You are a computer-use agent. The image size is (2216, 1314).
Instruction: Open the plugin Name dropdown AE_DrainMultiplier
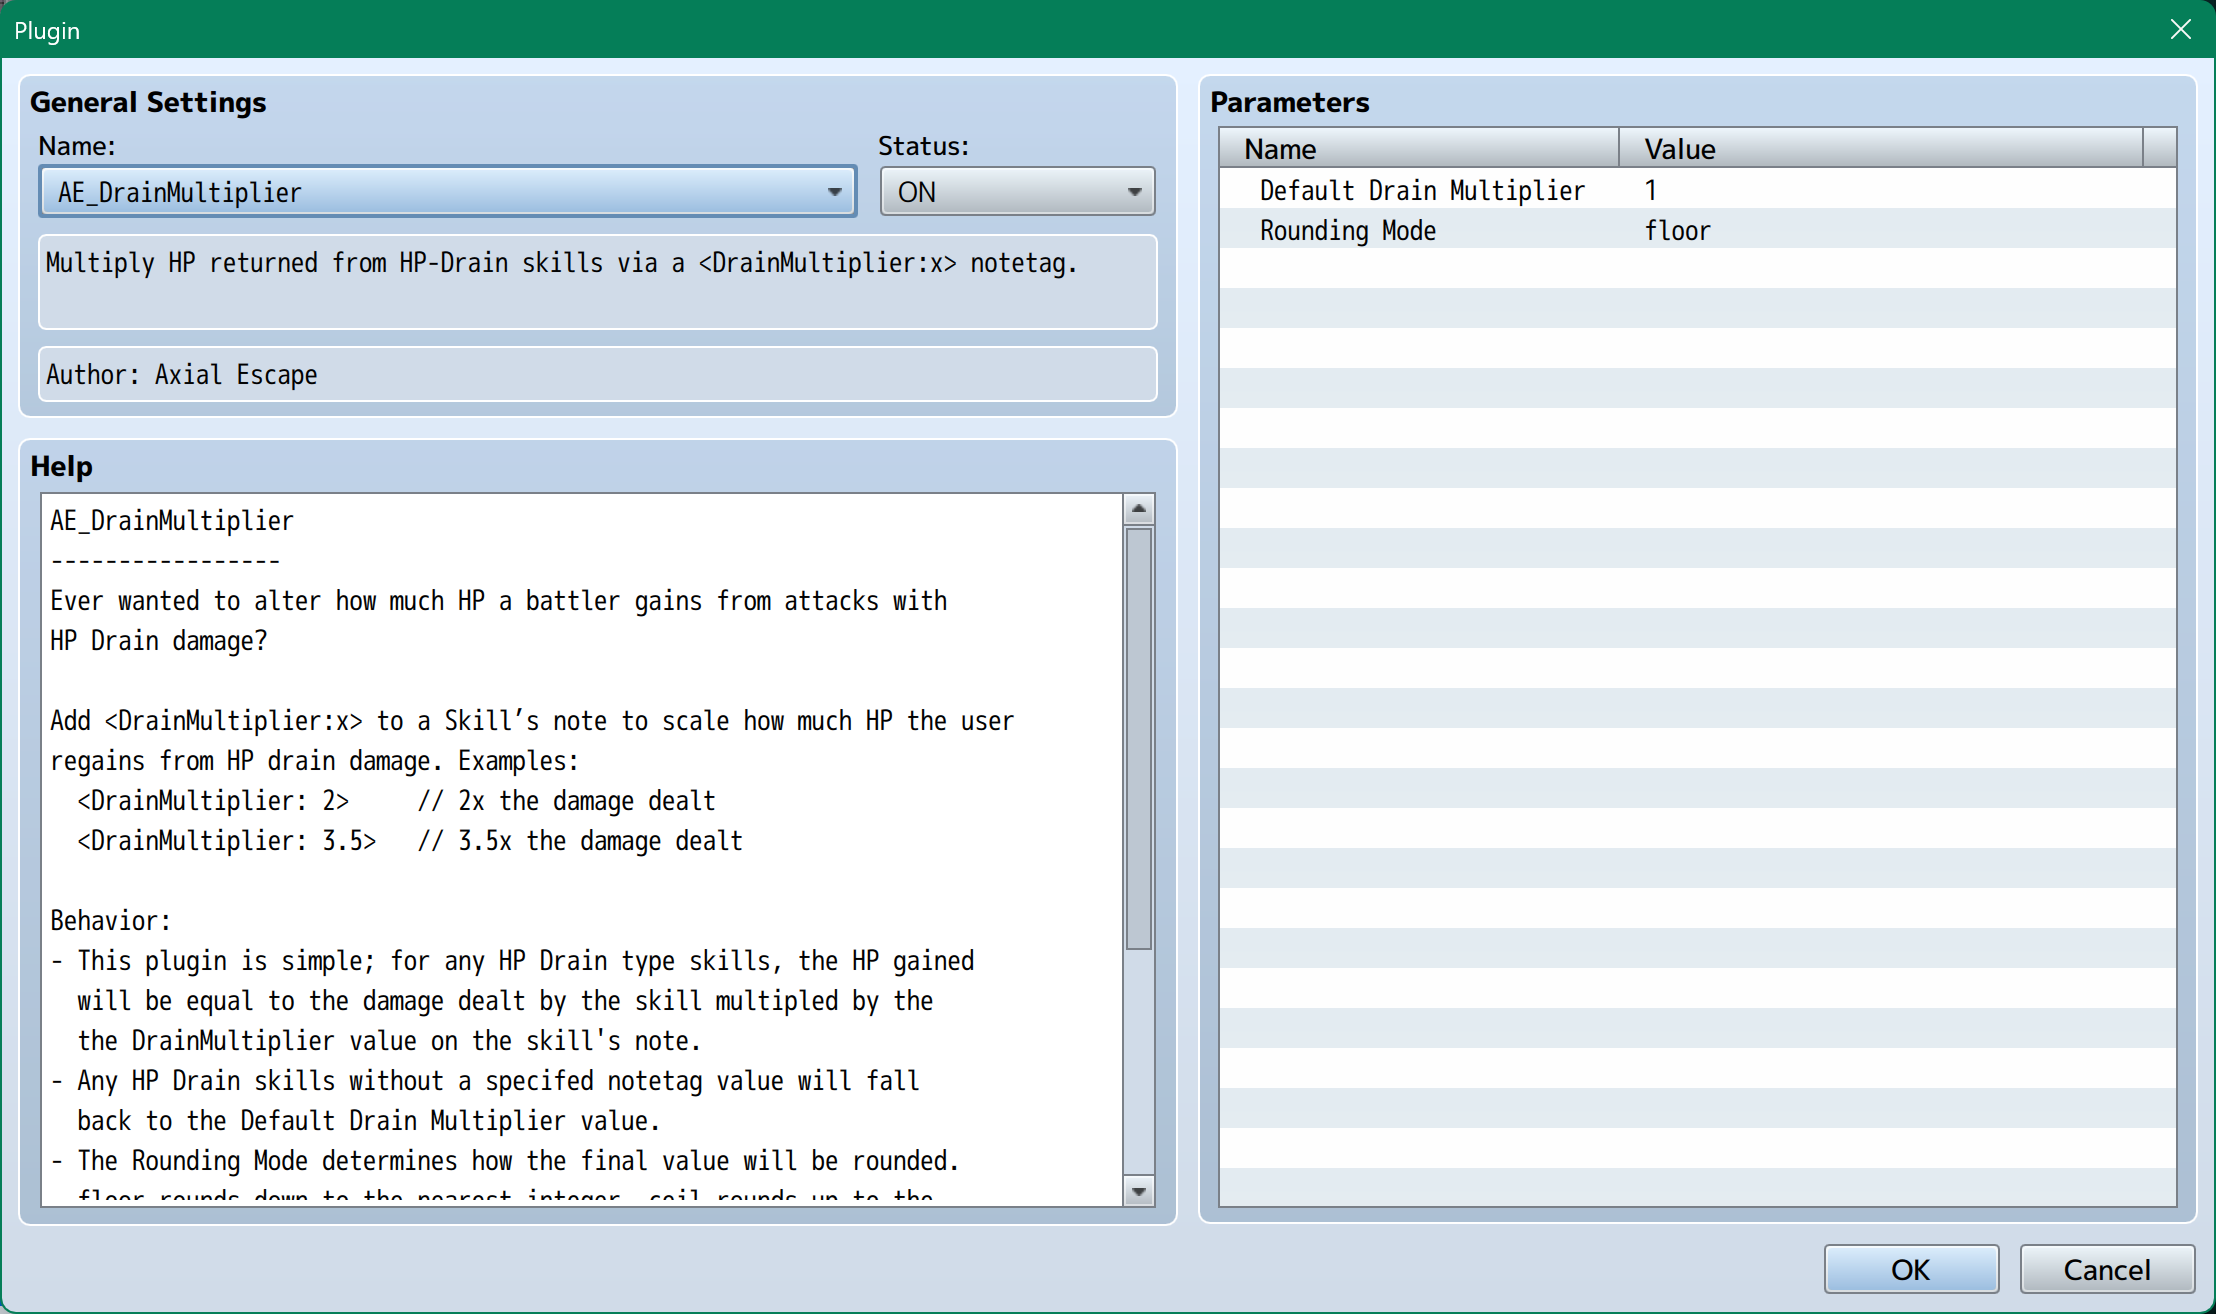(x=448, y=192)
